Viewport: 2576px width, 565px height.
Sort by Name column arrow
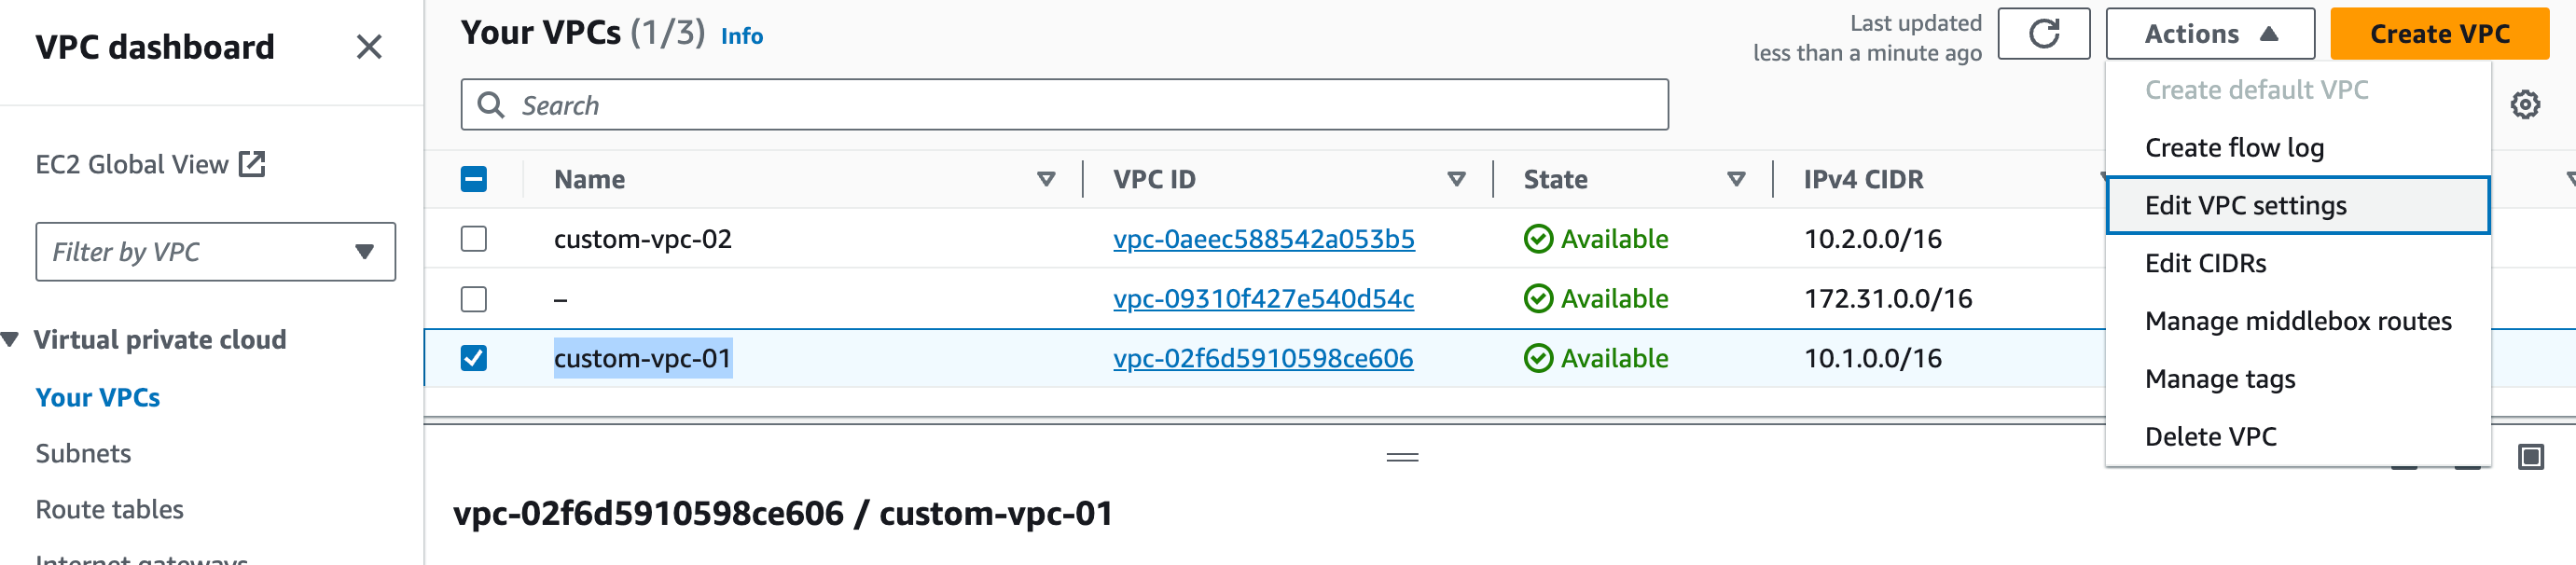pos(1046,179)
